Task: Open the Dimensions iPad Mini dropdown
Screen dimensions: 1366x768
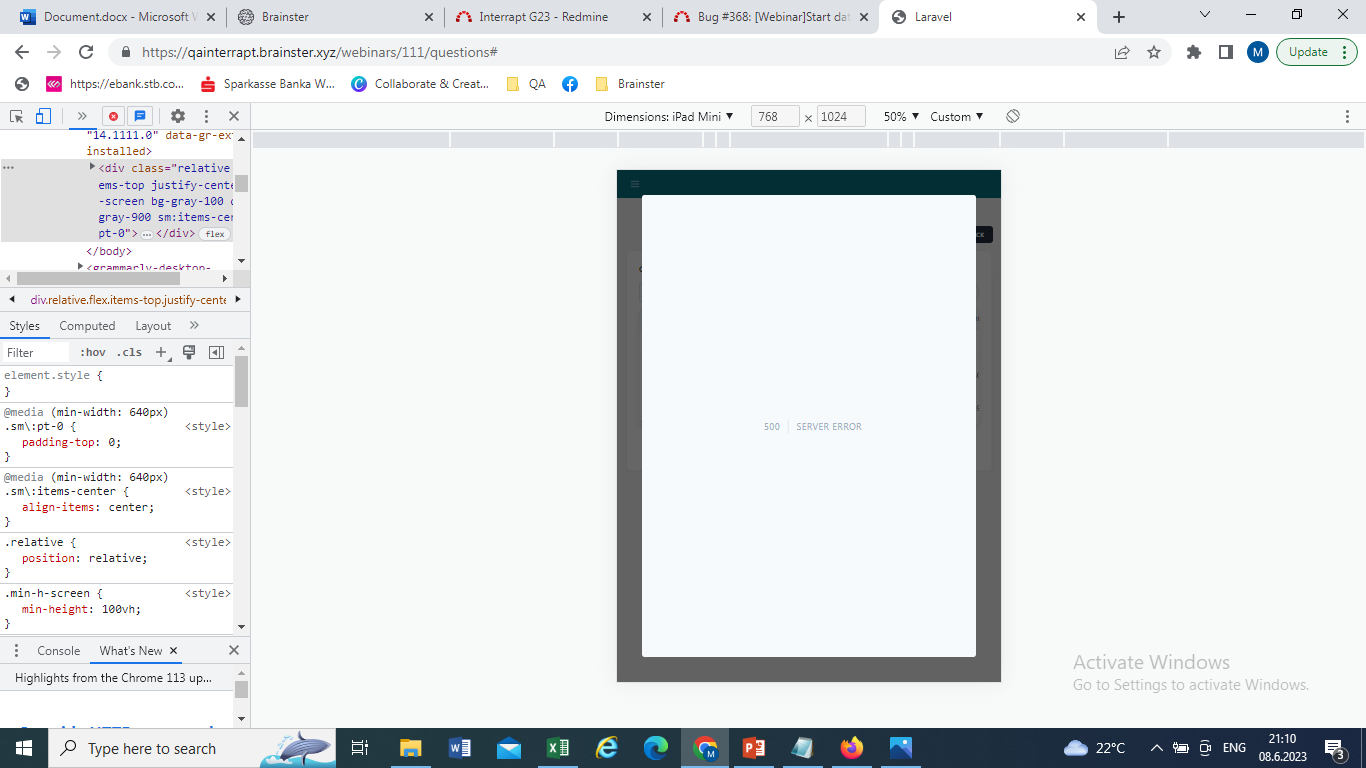Action: click(668, 116)
